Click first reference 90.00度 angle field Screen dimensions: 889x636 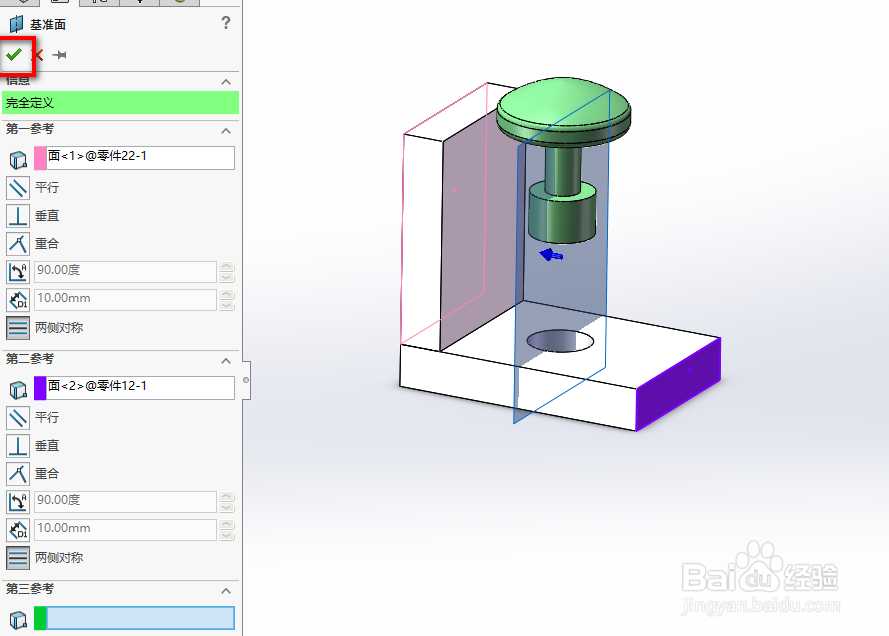[x=125, y=272]
